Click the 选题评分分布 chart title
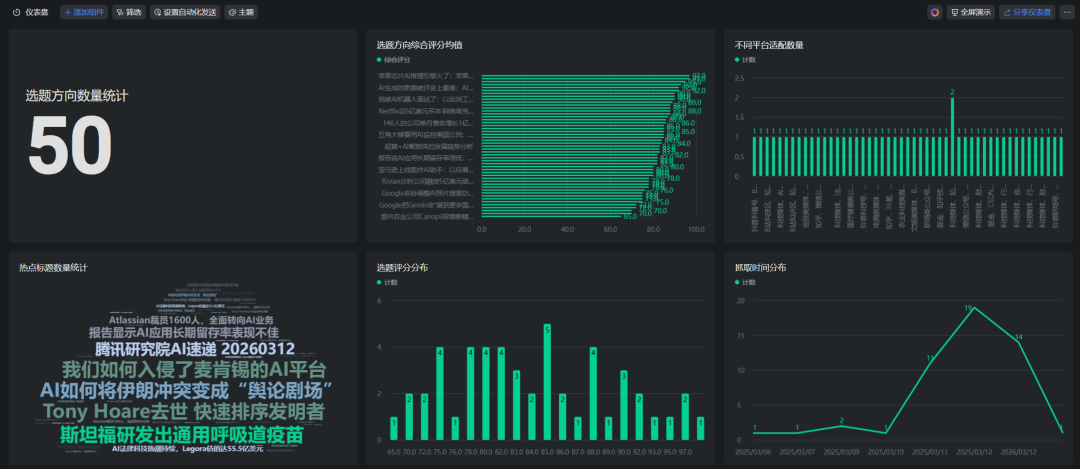Viewport: 1080px width, 469px height. pyautogui.click(x=403, y=267)
